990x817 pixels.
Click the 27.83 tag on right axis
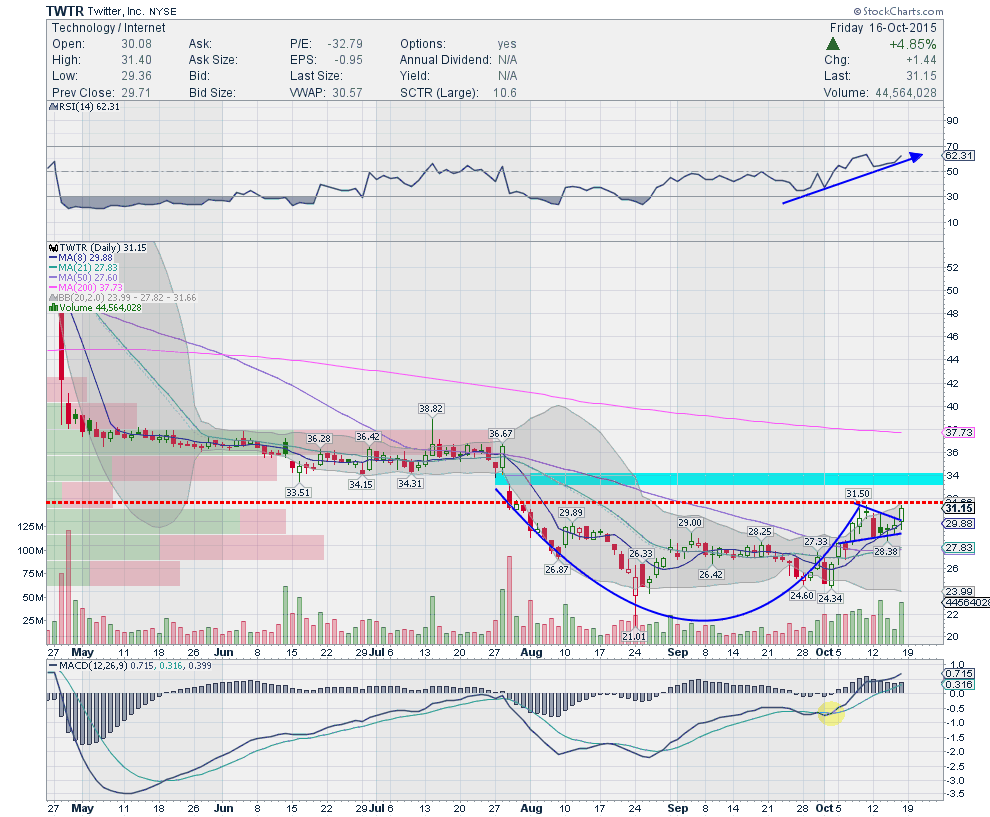click(958, 547)
